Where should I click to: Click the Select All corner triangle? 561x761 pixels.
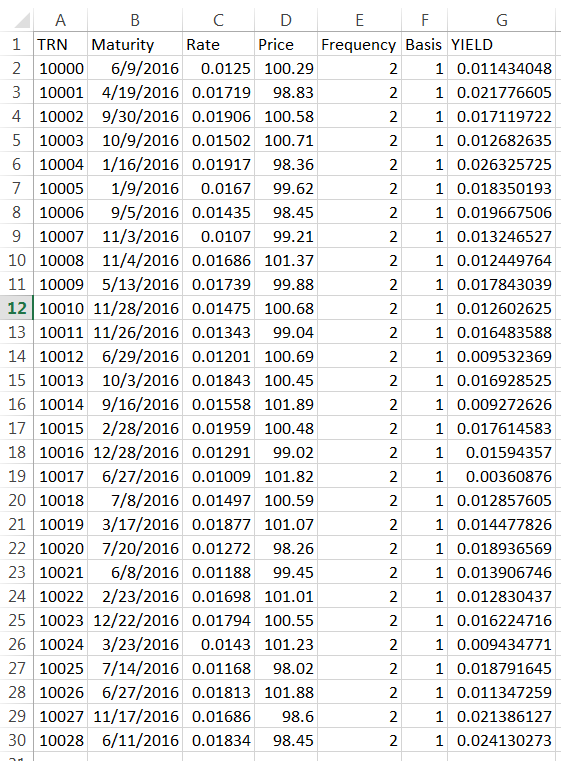tap(21, 20)
